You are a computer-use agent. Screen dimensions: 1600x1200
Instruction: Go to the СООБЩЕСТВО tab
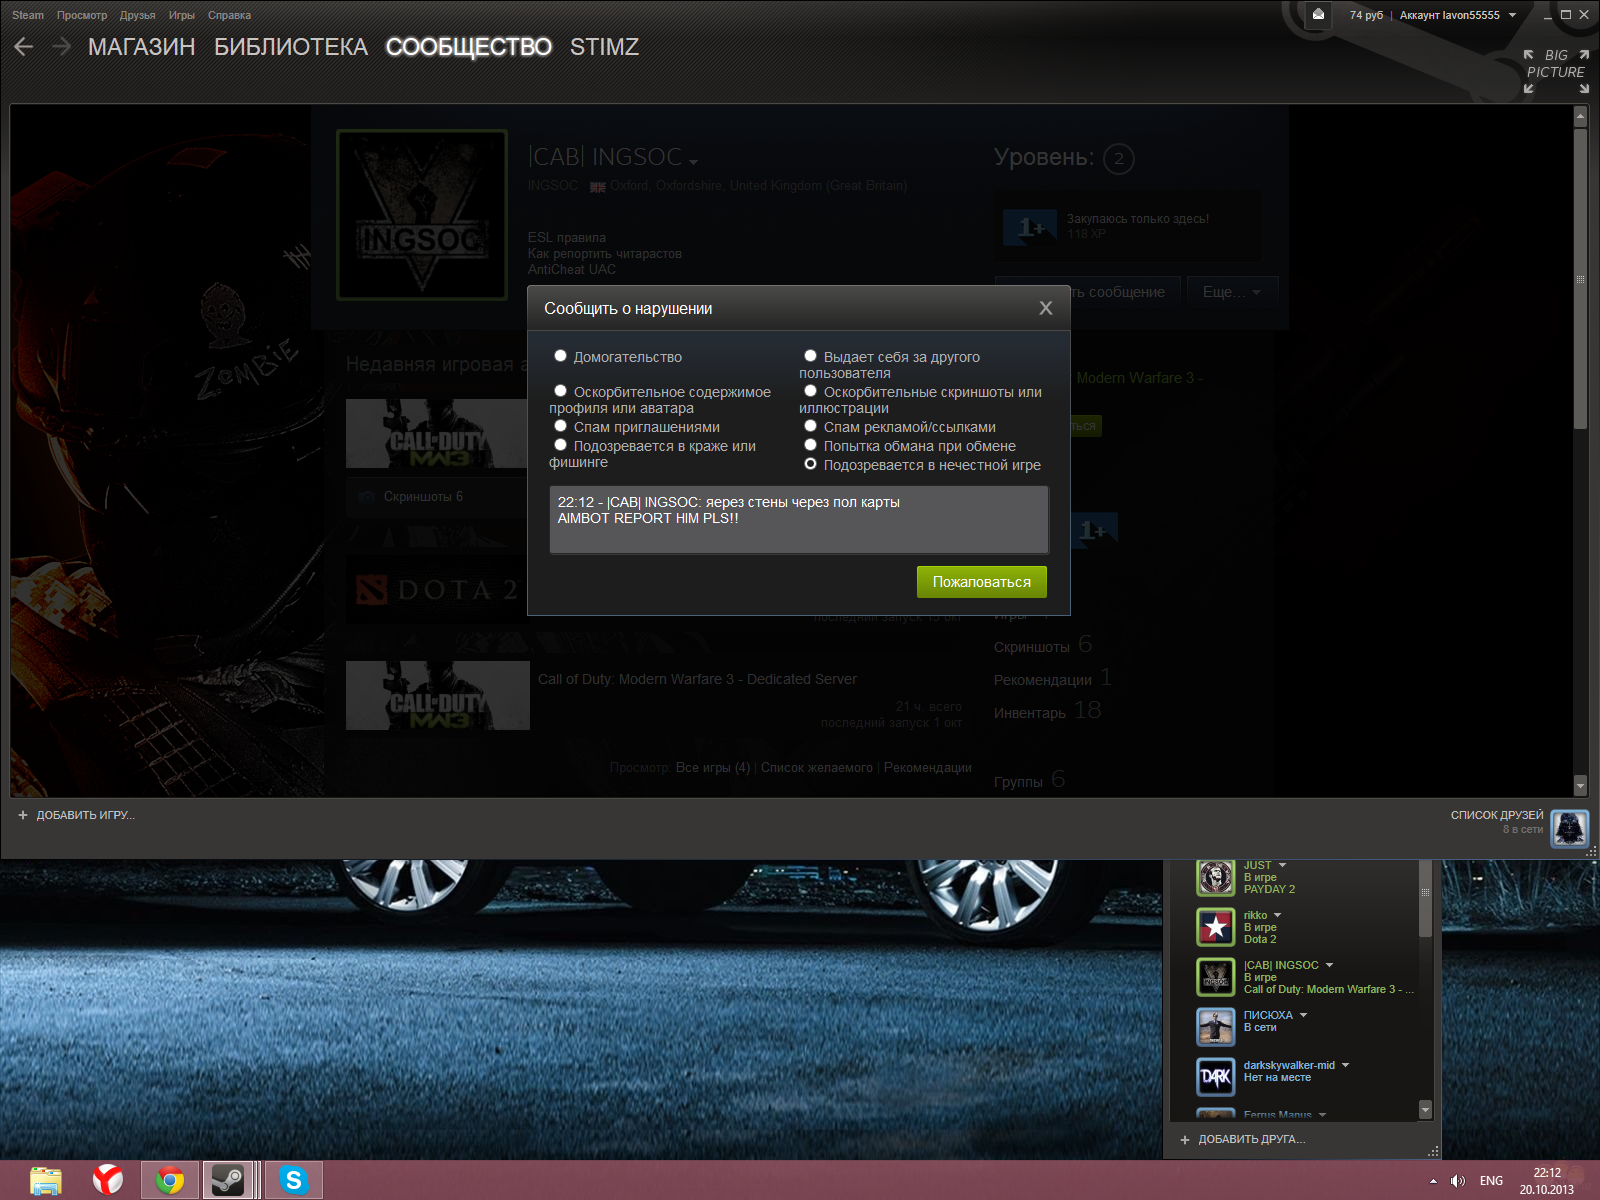469,47
